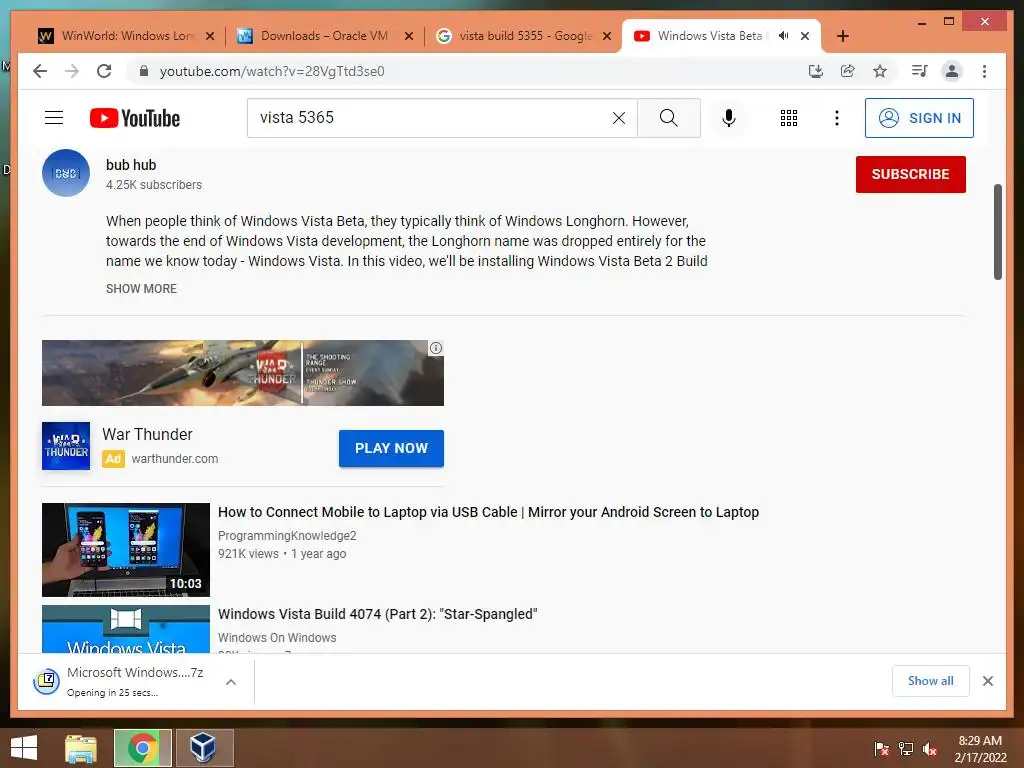Open bub hub channel avatar

coord(66,173)
